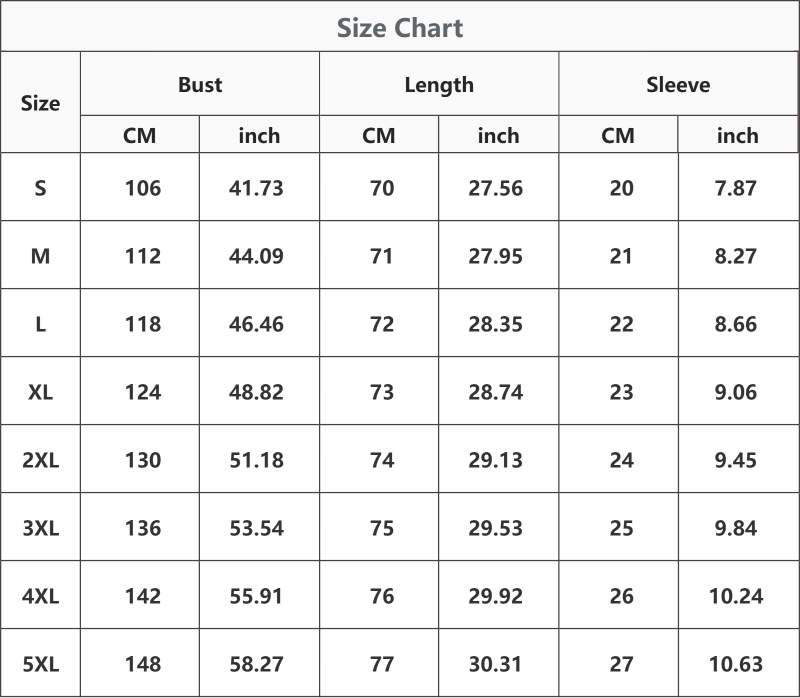
Task: Select the Bust column header
Action: click(x=200, y=84)
